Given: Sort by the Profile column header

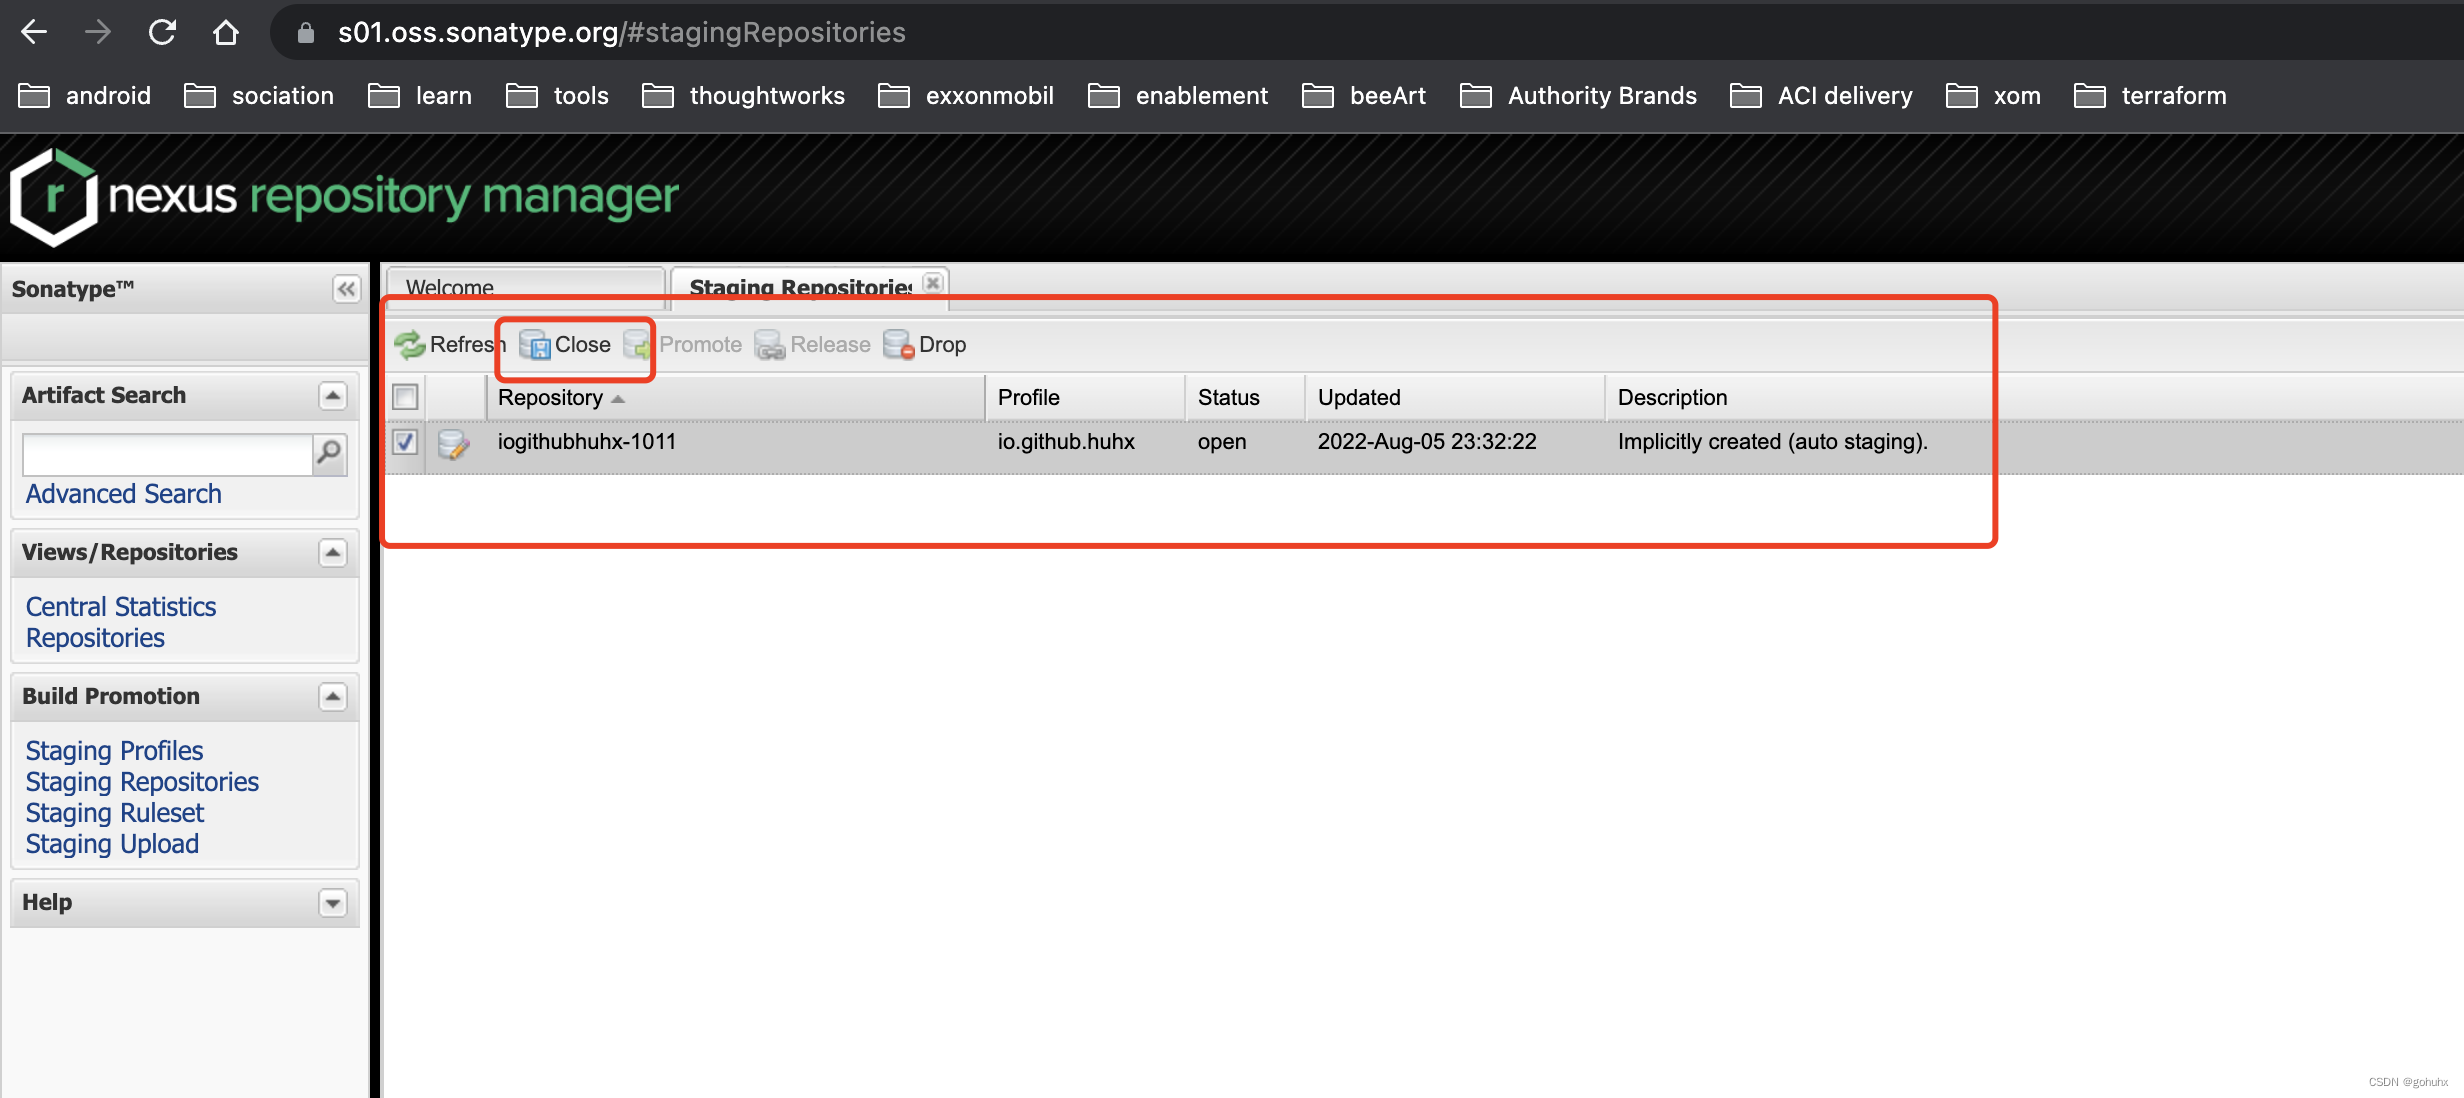Looking at the screenshot, I should (x=1085, y=398).
